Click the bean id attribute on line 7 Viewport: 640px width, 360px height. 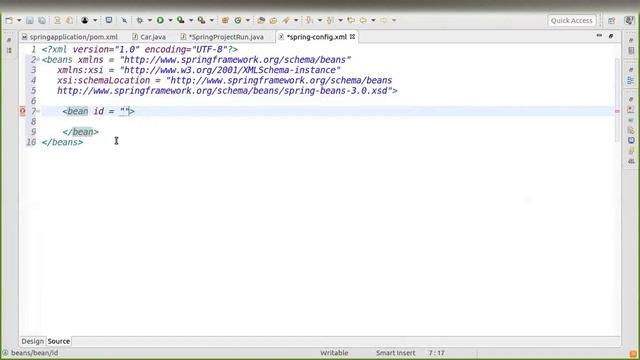click(99, 111)
